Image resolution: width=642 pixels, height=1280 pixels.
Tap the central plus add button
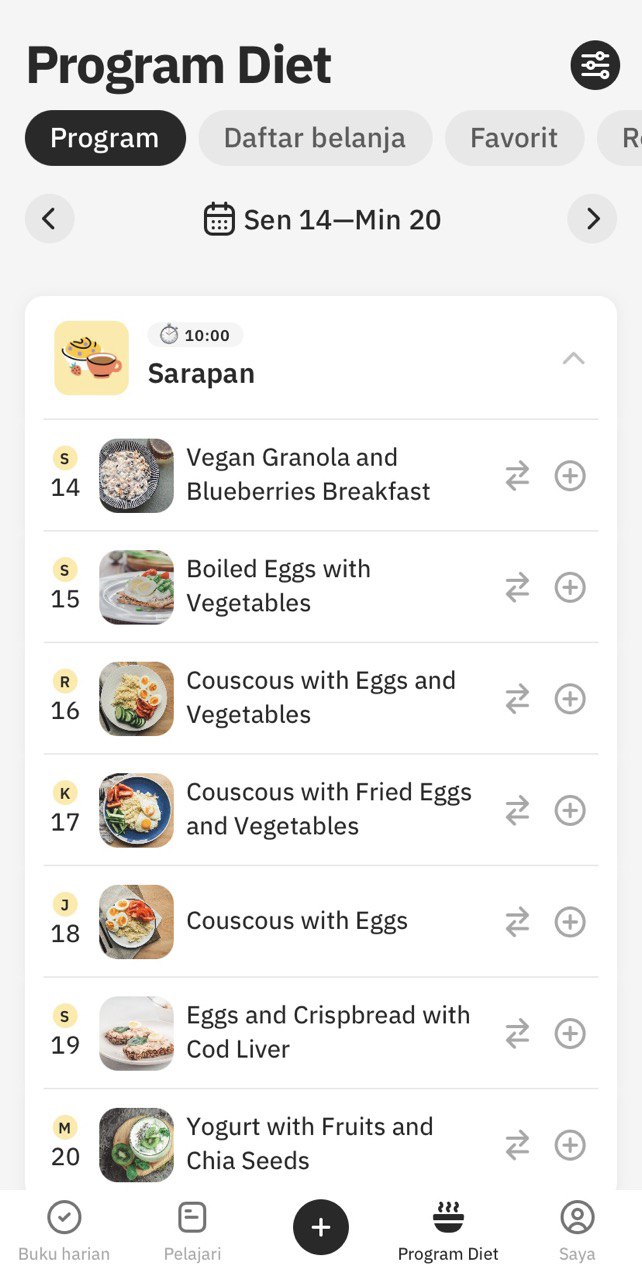(321, 1227)
